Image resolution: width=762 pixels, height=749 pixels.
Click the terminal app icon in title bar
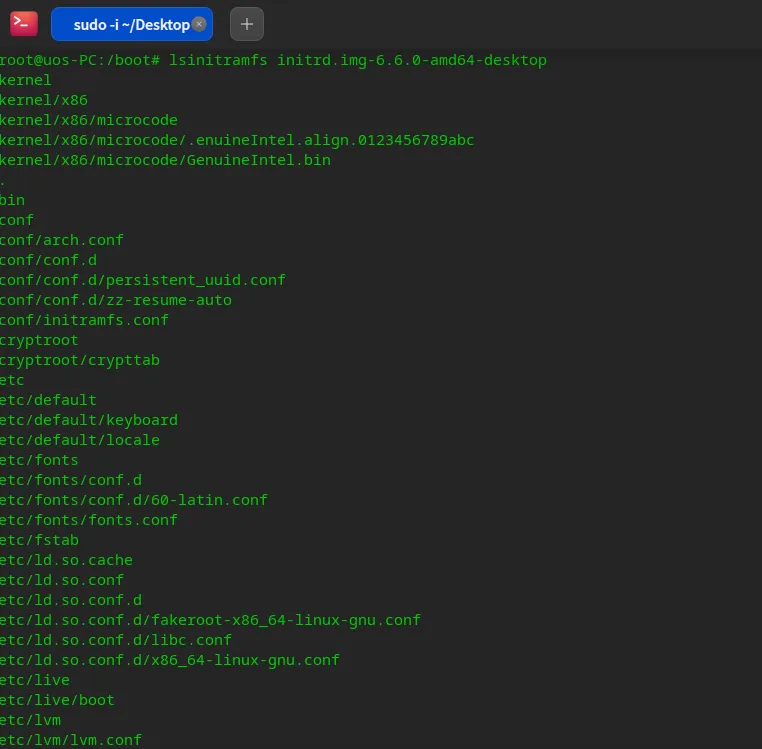click(24, 24)
